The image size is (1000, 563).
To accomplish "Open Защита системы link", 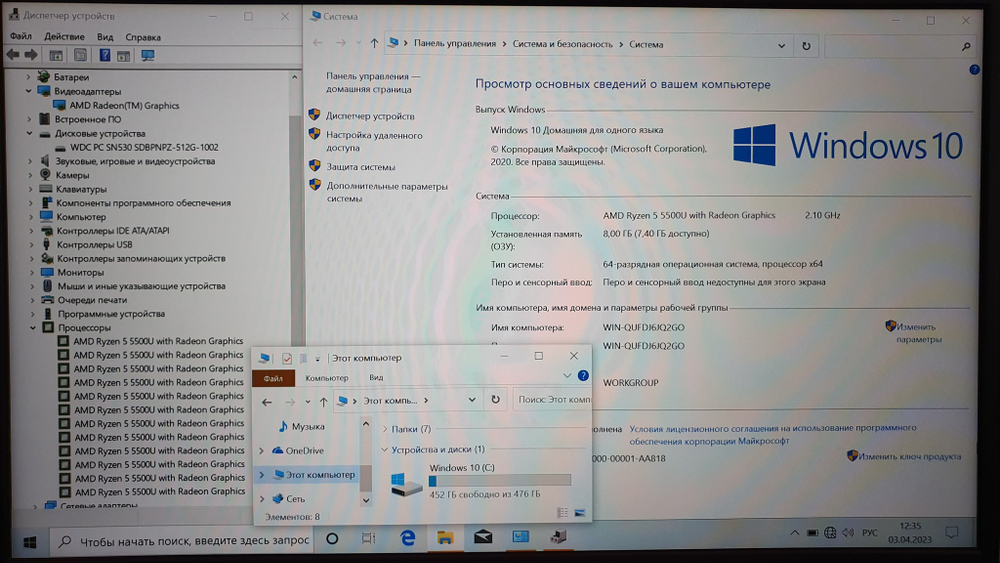I will pyautogui.click(x=360, y=167).
